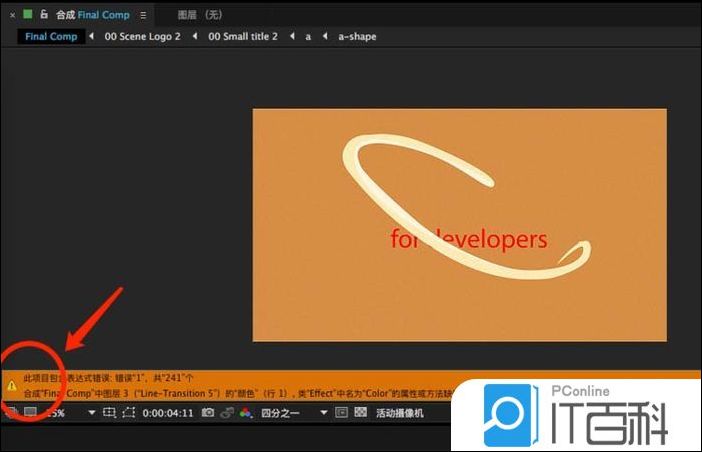Open the magnification ratio dropdown arrow
The width and height of the screenshot is (702, 452).
point(92,412)
